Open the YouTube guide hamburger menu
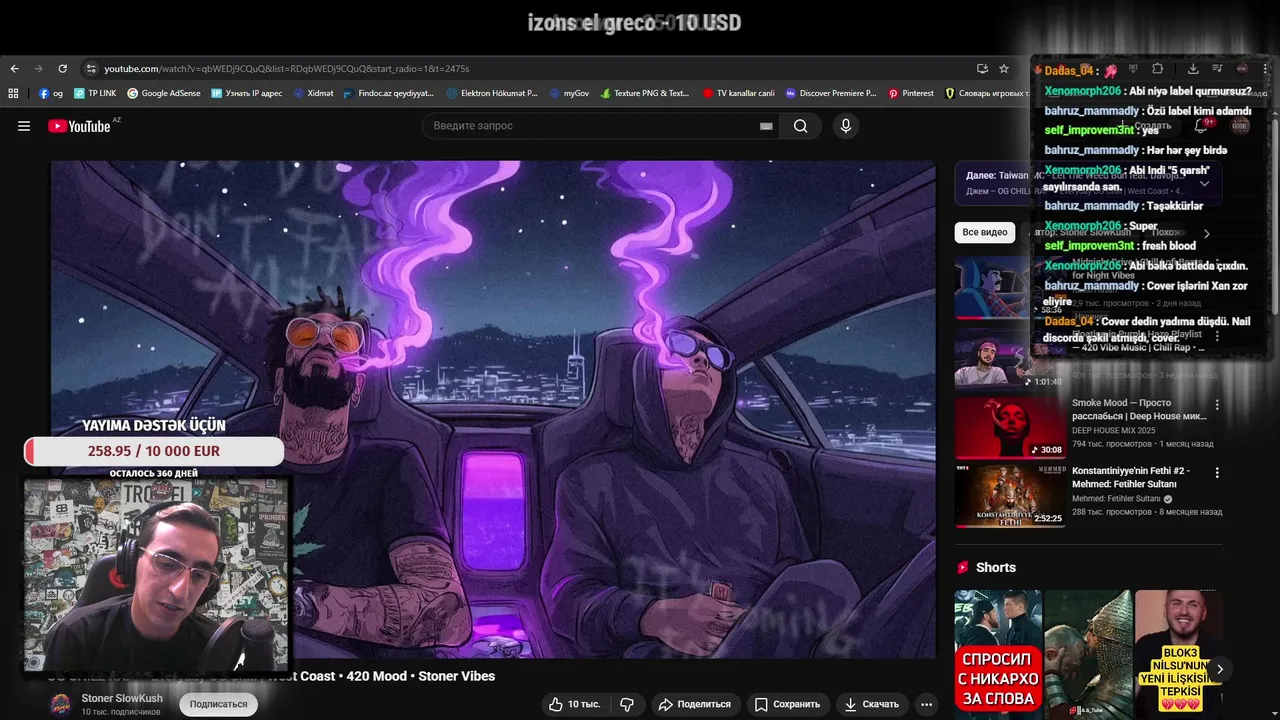Screen dimensions: 1280x720 [24, 126]
